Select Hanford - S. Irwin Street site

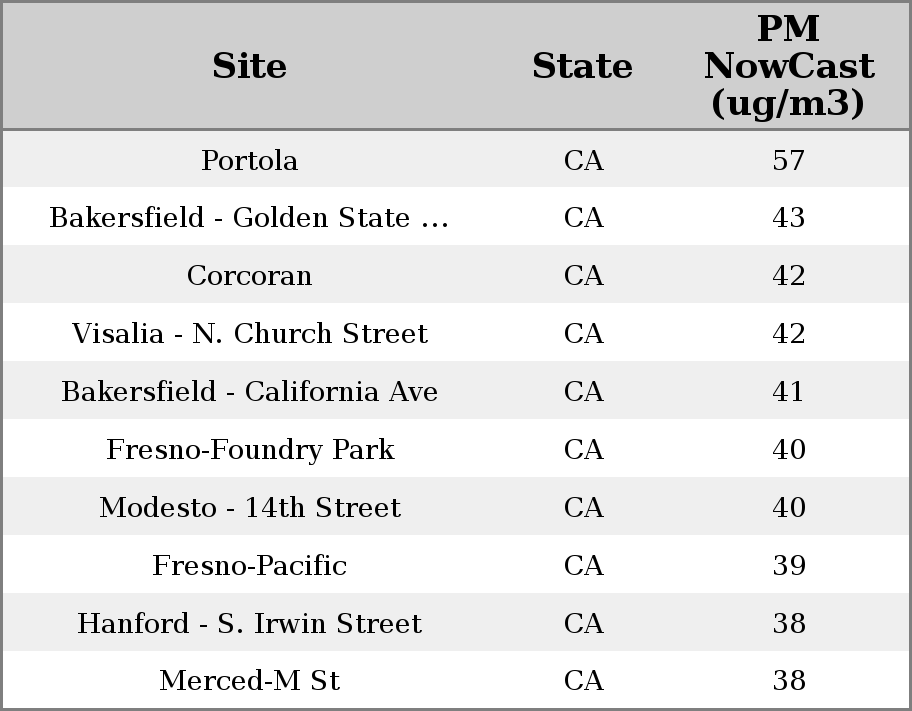click(250, 624)
